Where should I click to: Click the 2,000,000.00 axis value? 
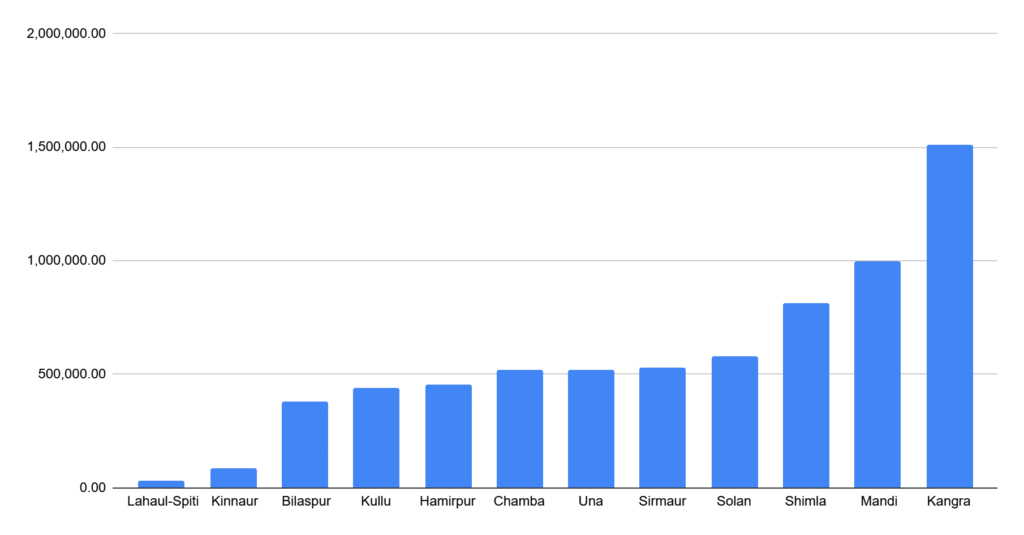click(x=66, y=33)
